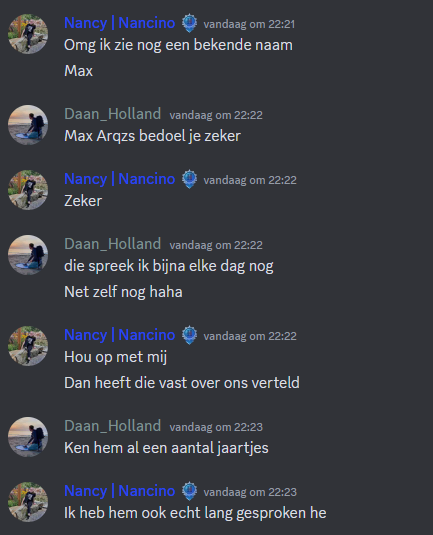This screenshot has height=535, width=433.
Task: Click message 'Dan heeft die vast over ons verteld'
Action: (182, 383)
